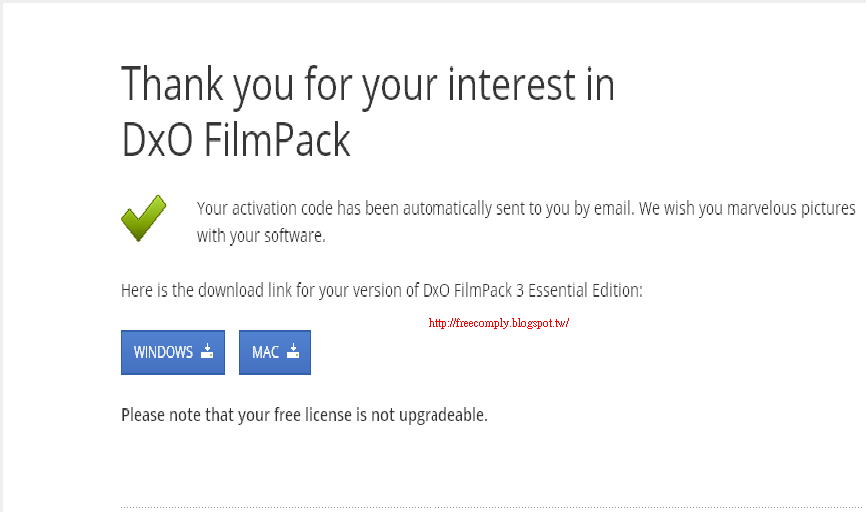Click the download arrow icon beside WINDOWS
Image resolution: width=867 pixels, height=512 pixels.
pos(207,351)
